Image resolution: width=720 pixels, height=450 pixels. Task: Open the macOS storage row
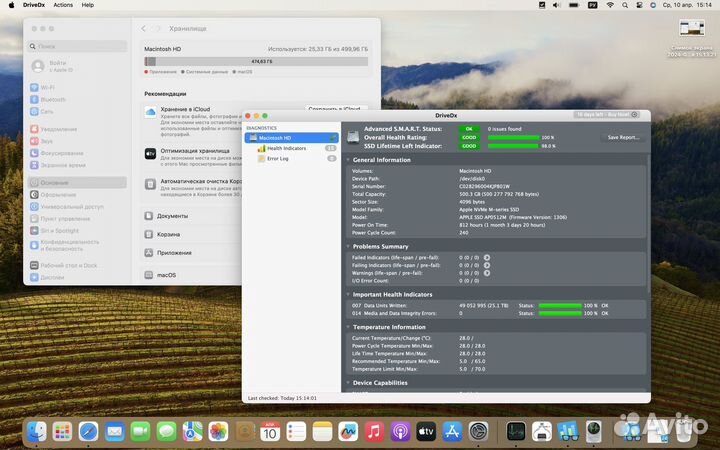(x=192, y=275)
